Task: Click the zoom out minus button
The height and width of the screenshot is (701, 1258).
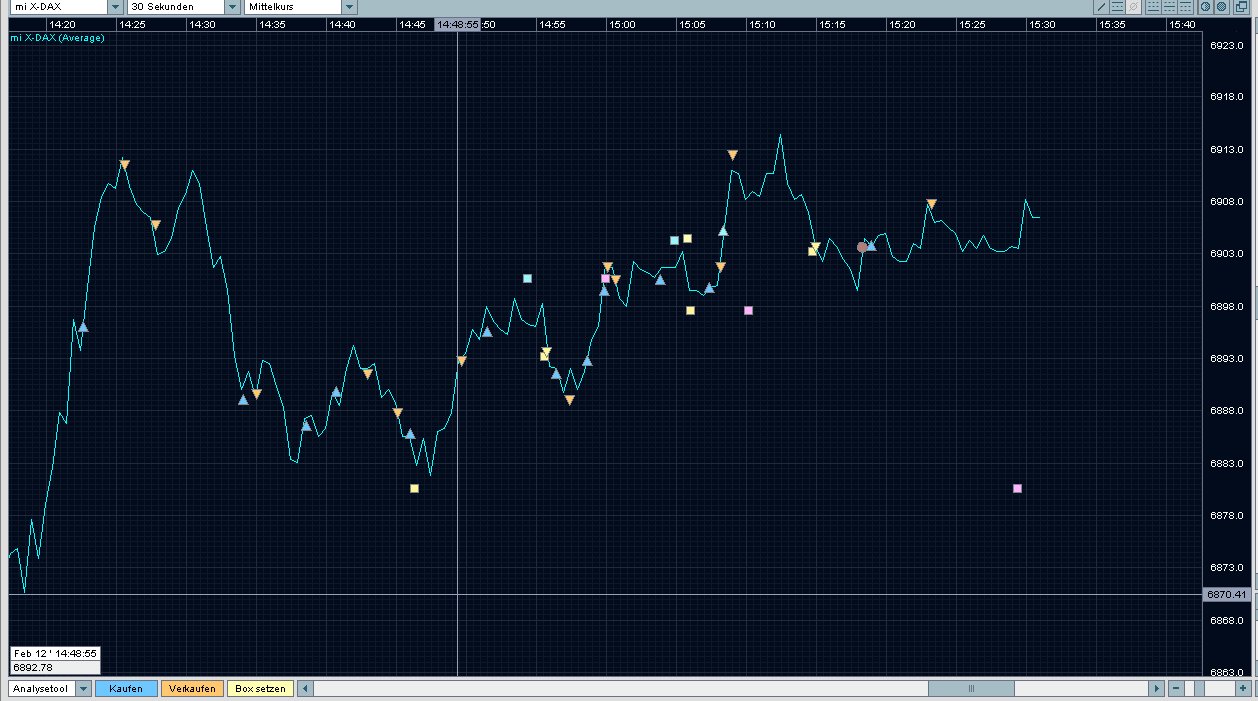Action: 1176,689
